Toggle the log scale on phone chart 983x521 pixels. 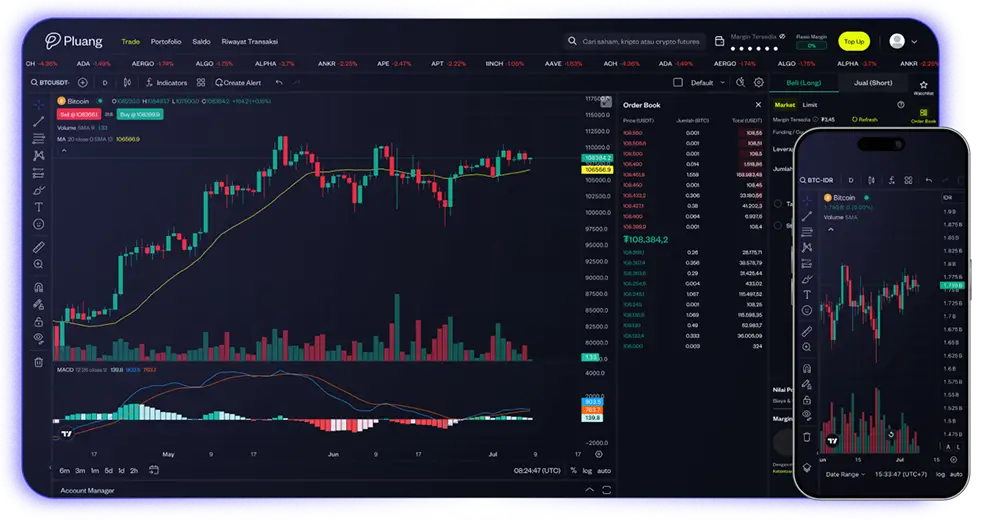click(940, 475)
